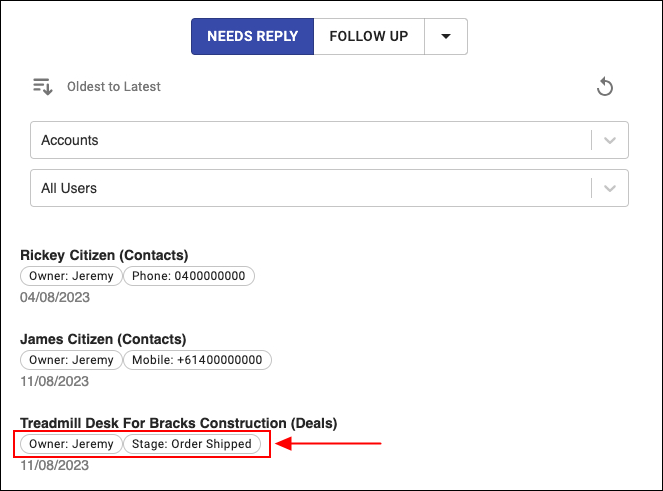Select the 11/08/2023 date under James Citizen
The width and height of the screenshot is (663, 491).
point(55,381)
